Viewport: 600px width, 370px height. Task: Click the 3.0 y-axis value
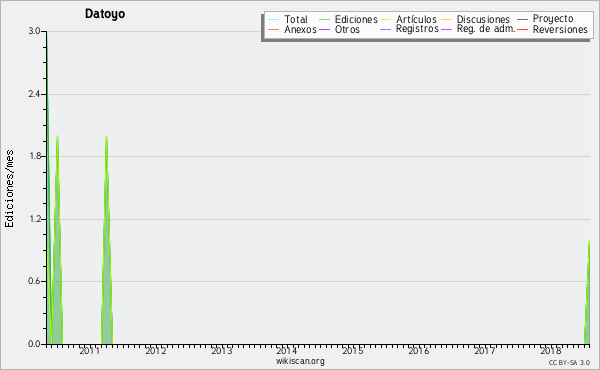[34, 31]
